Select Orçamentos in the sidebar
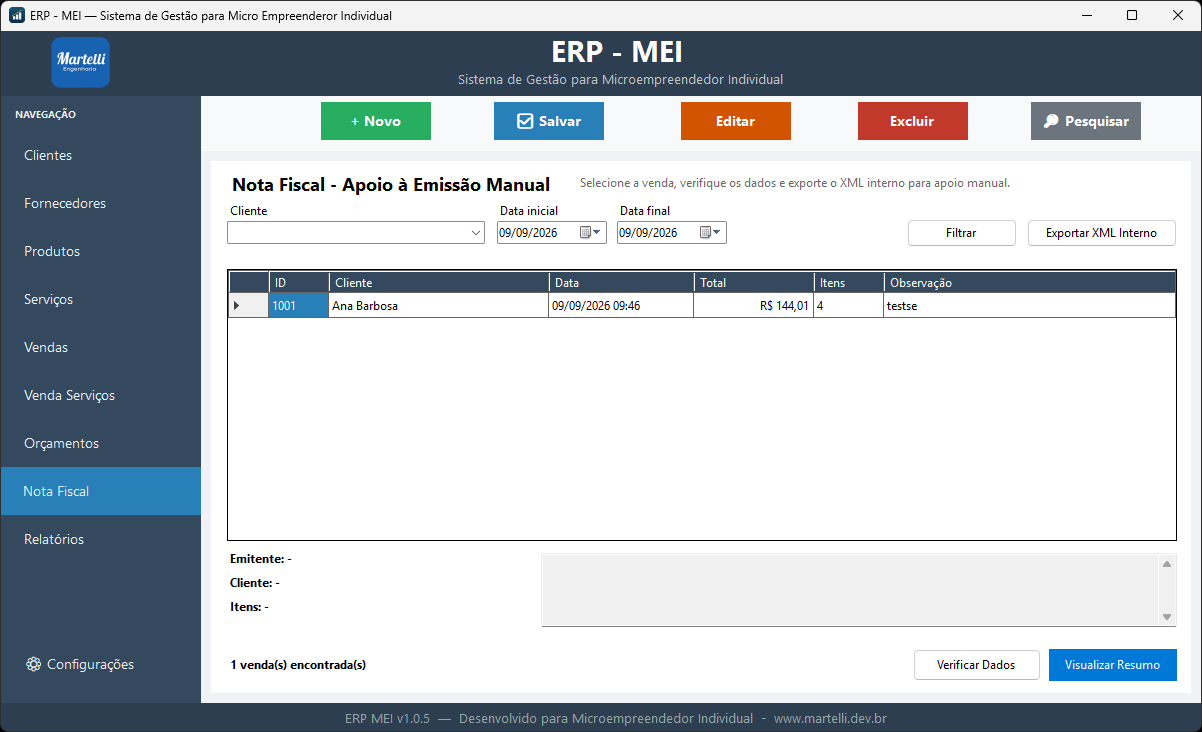The image size is (1202, 732). pyautogui.click(x=100, y=443)
